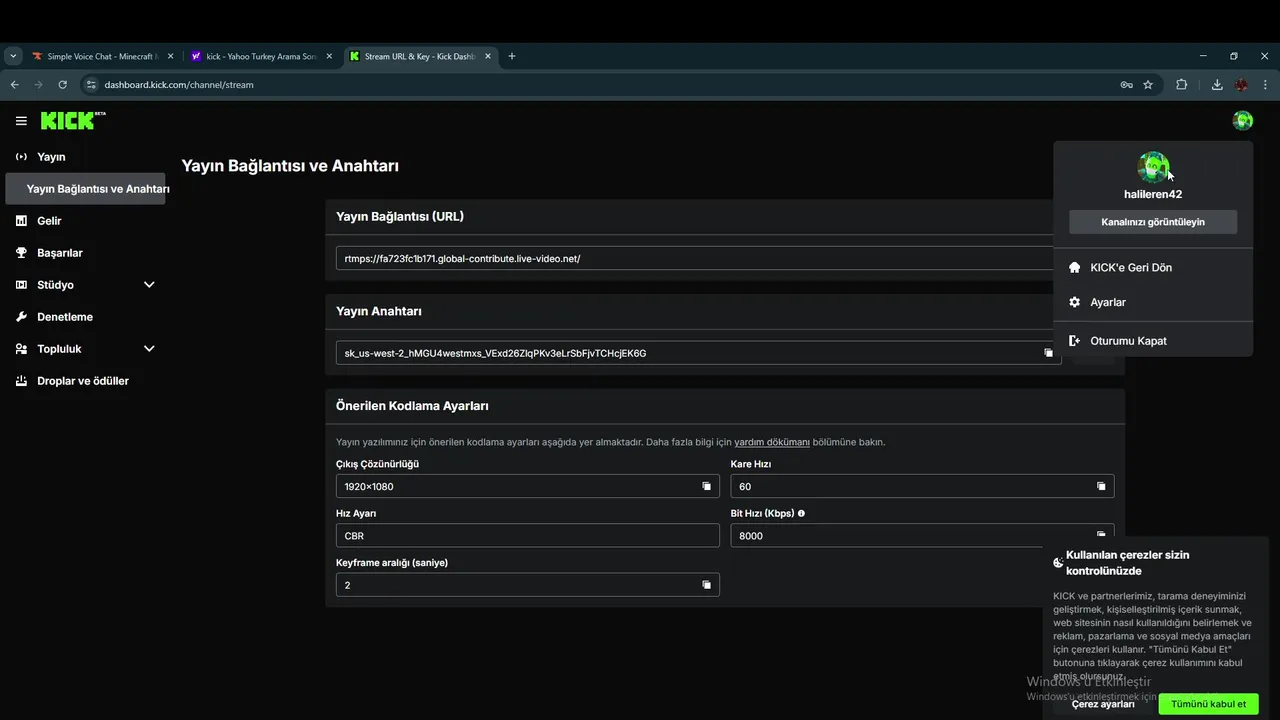Accept all cookies with Tümünü kabul et
The height and width of the screenshot is (720, 1280).
pos(1208,704)
